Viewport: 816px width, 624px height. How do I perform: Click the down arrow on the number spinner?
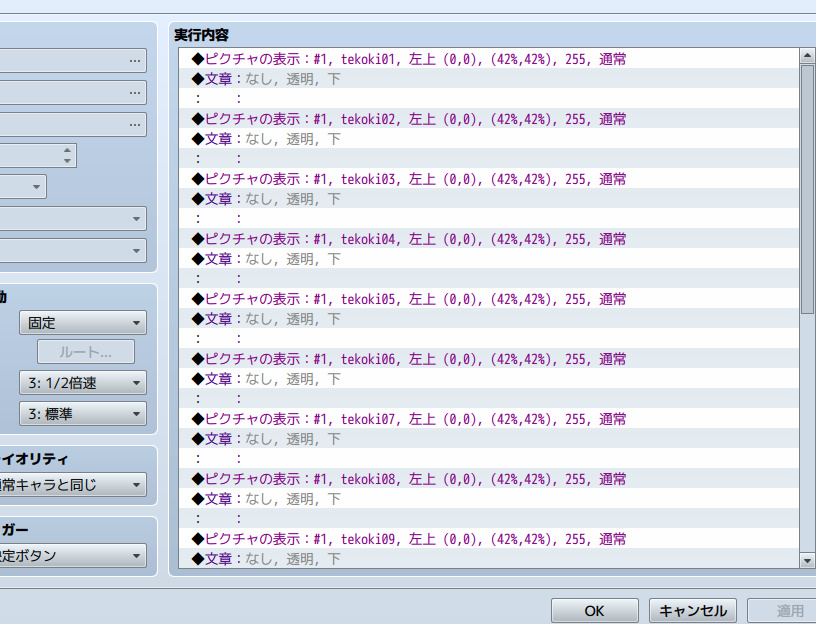click(x=67, y=161)
